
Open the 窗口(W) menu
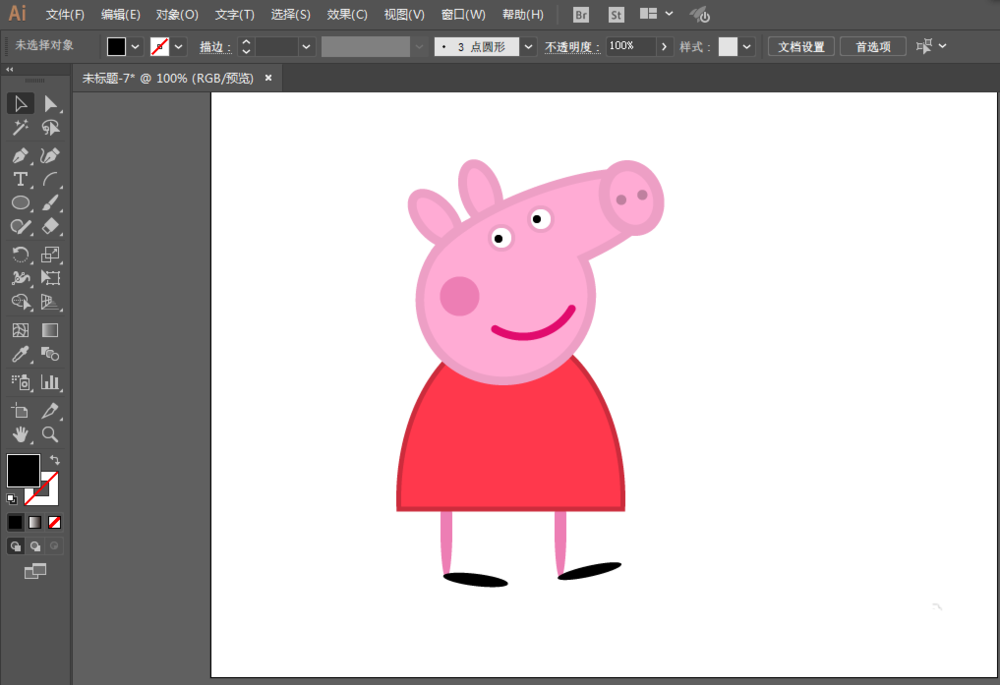(x=463, y=14)
